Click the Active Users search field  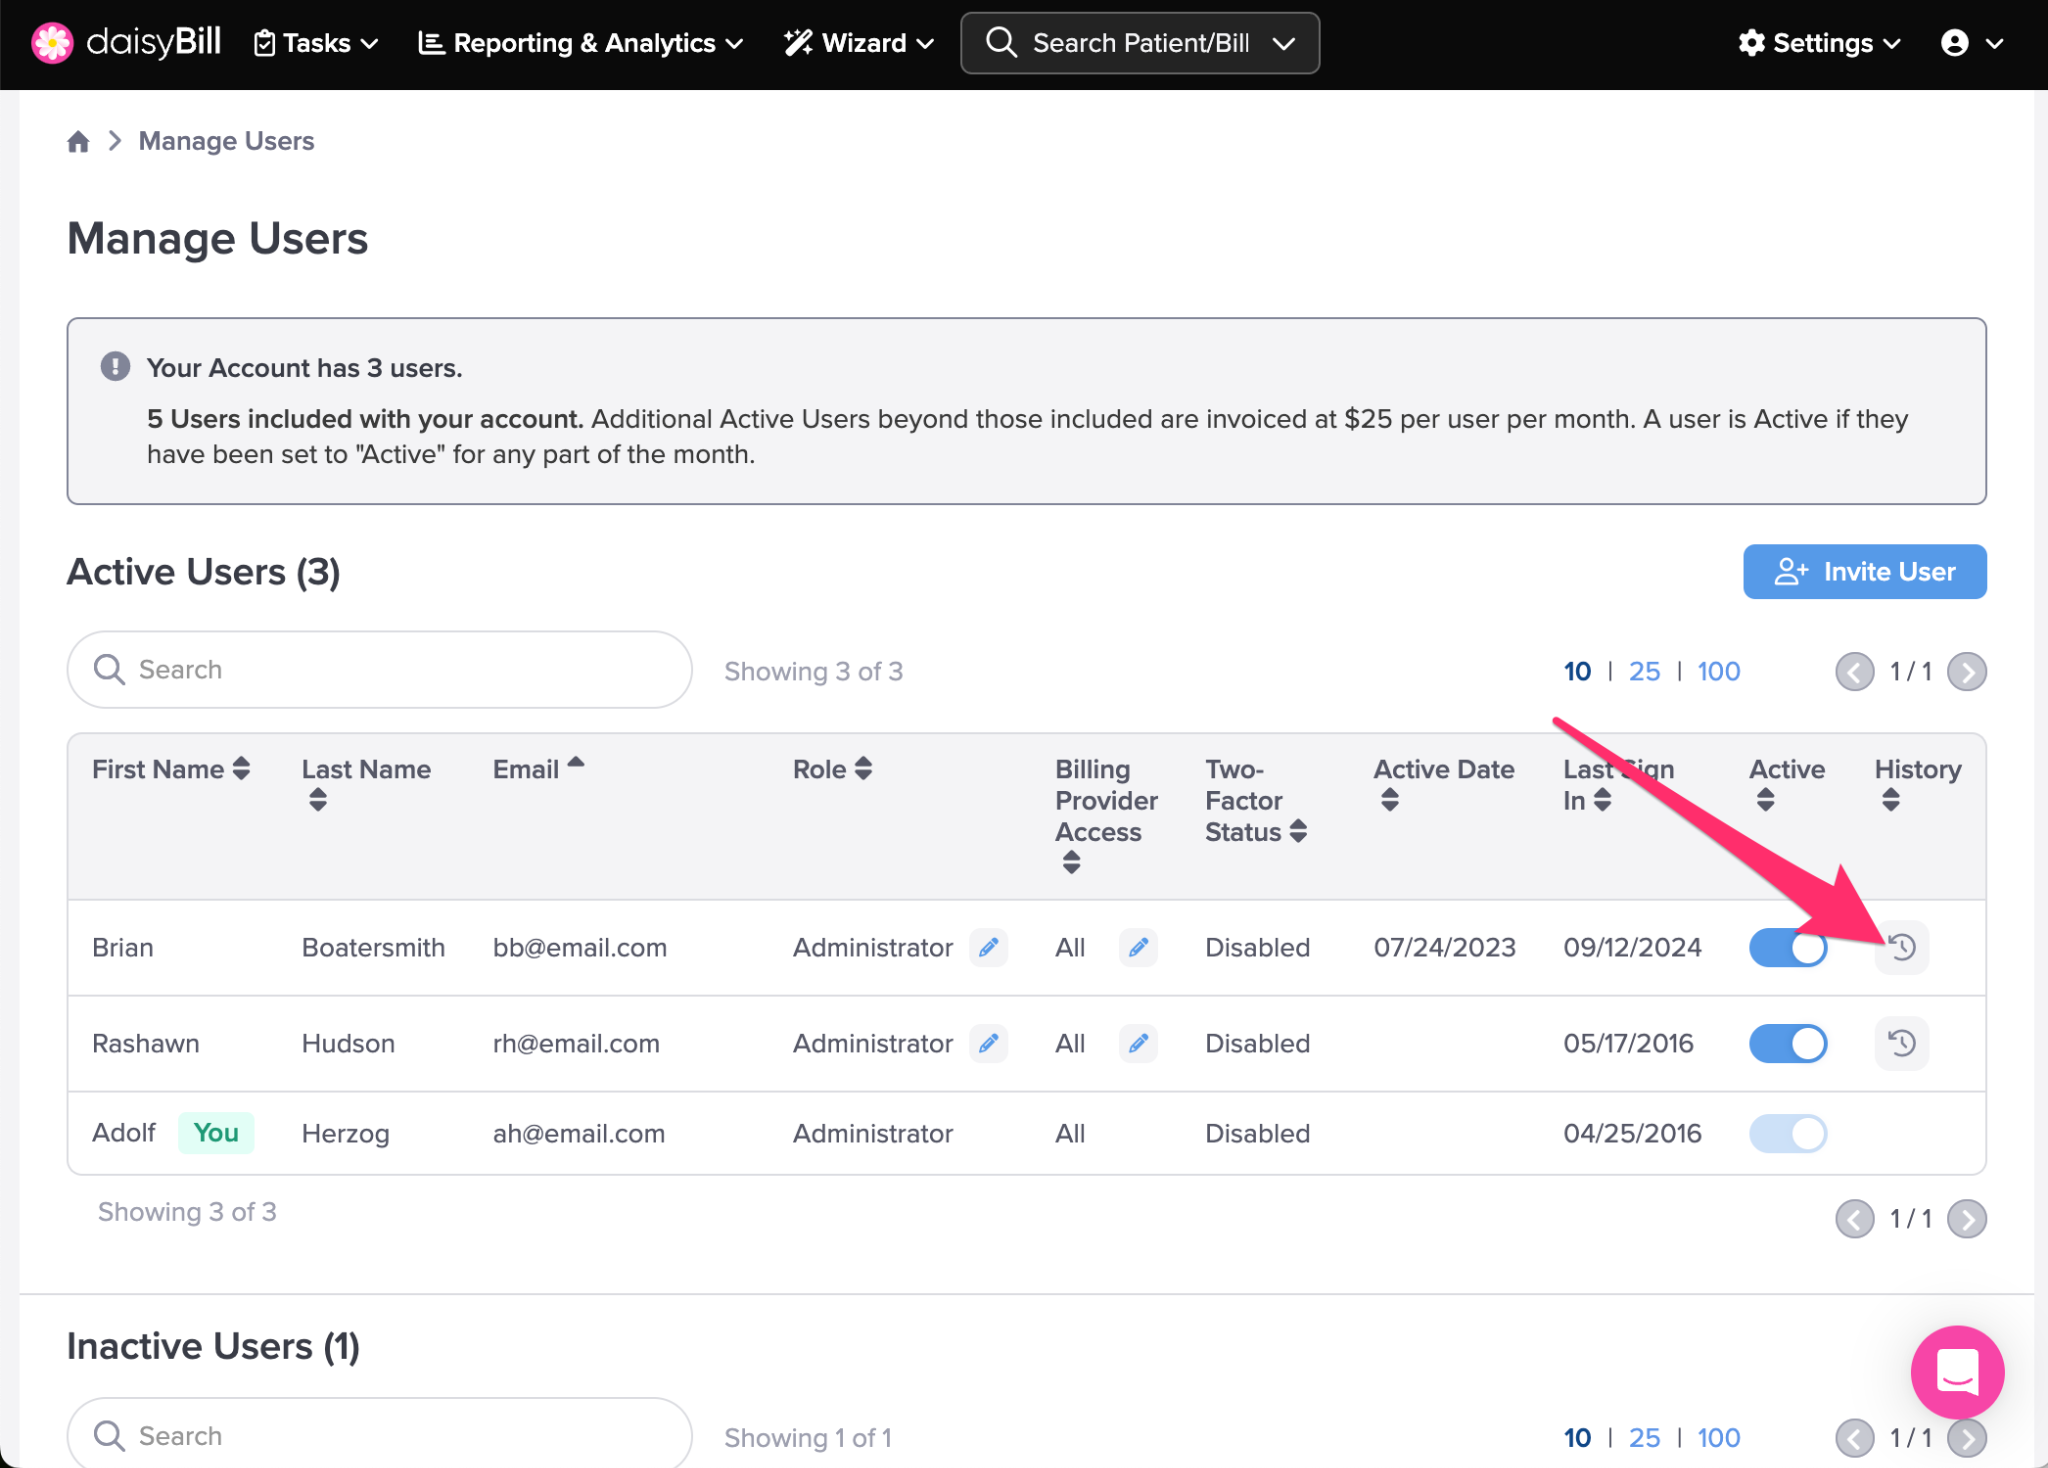click(x=380, y=669)
